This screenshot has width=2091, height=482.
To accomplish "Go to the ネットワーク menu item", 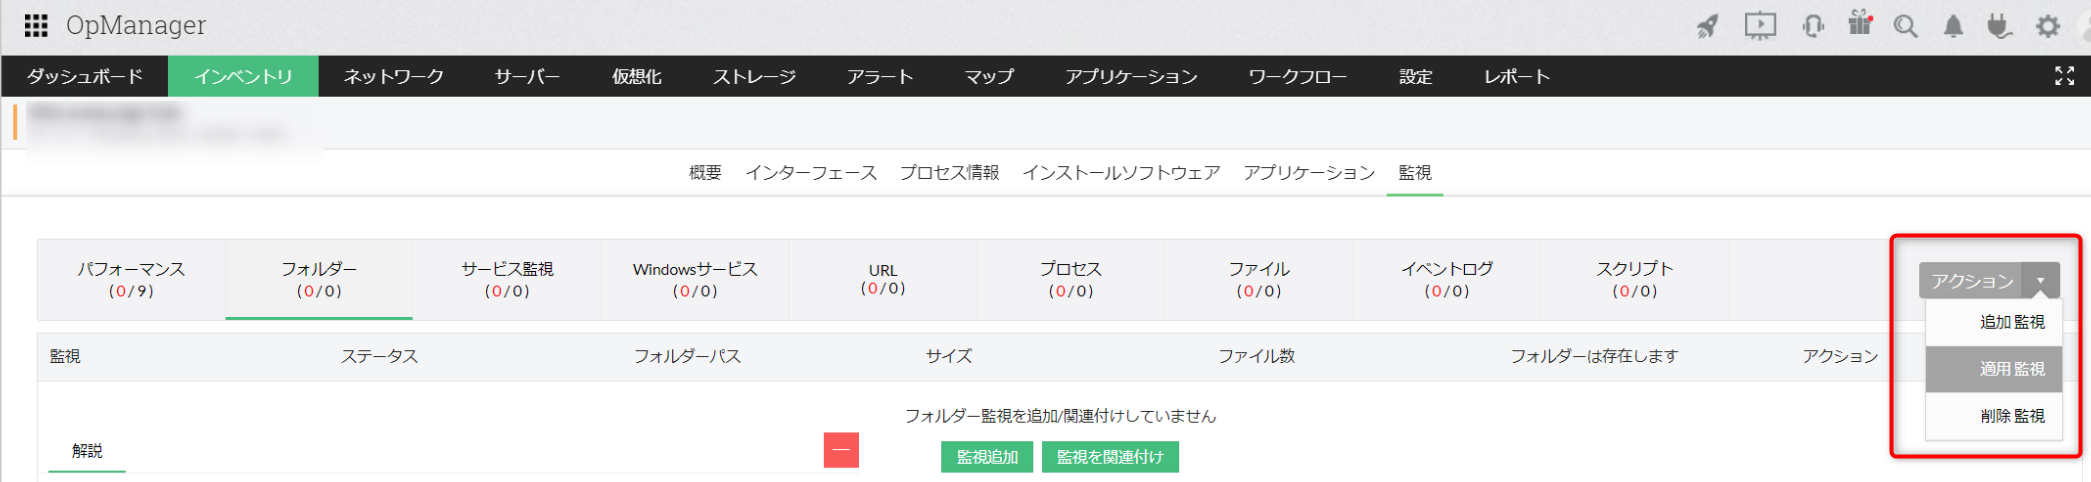I will click(x=393, y=76).
